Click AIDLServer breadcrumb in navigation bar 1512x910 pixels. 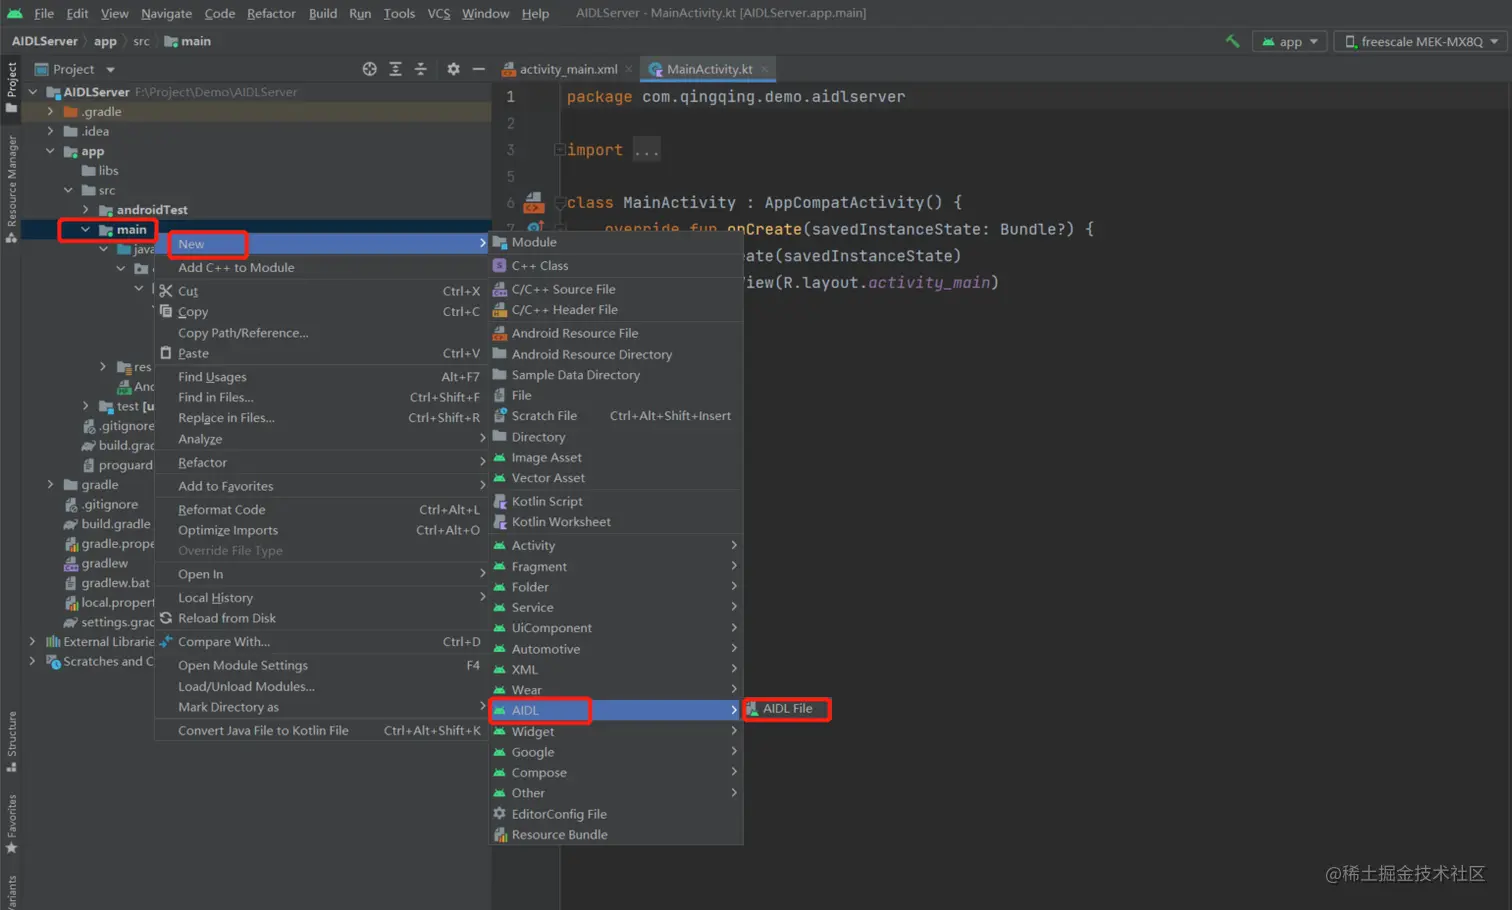point(44,41)
